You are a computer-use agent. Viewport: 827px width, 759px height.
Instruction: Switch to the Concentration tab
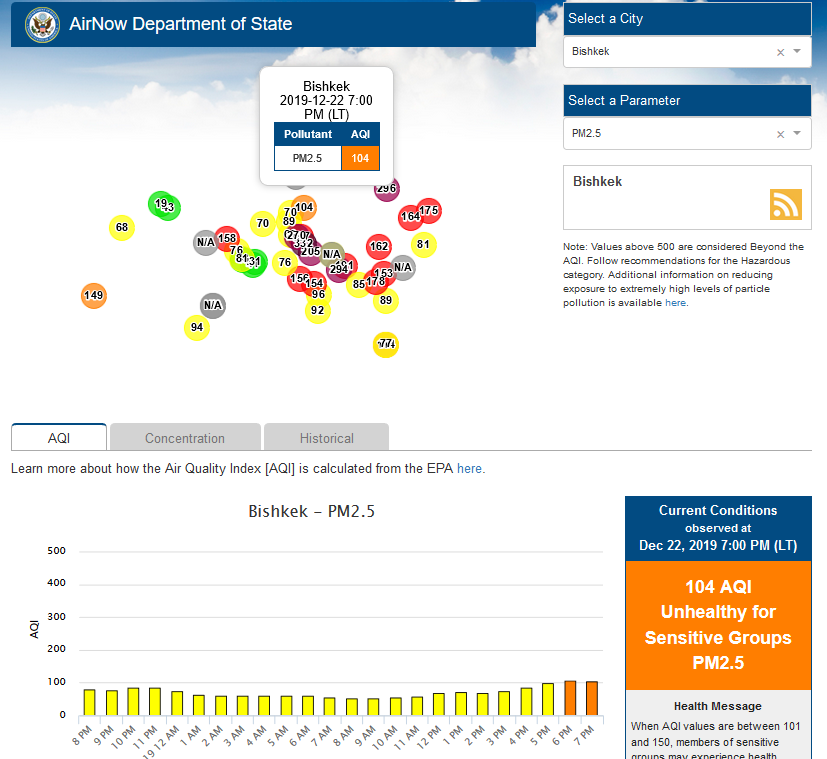point(185,438)
